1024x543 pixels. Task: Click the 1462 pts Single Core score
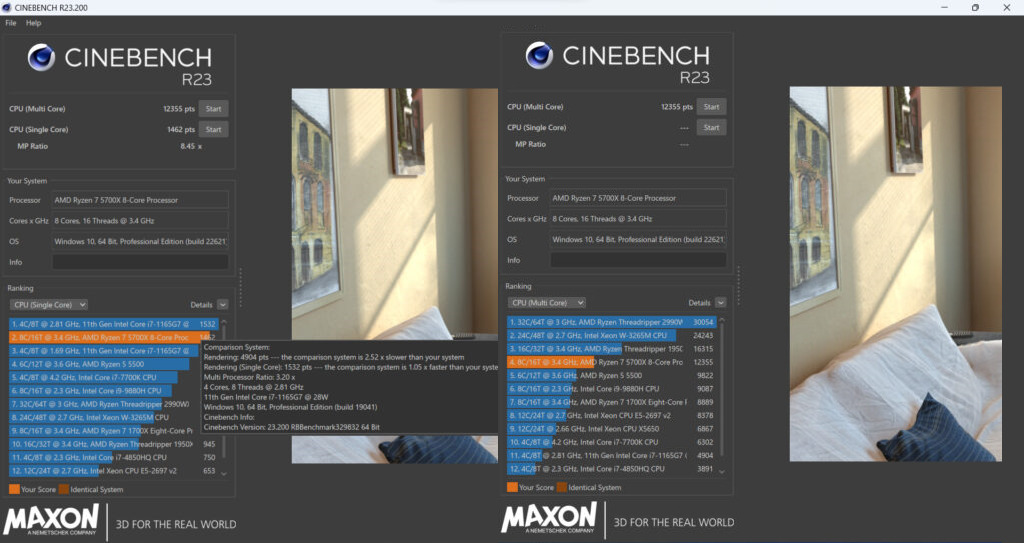click(180, 129)
